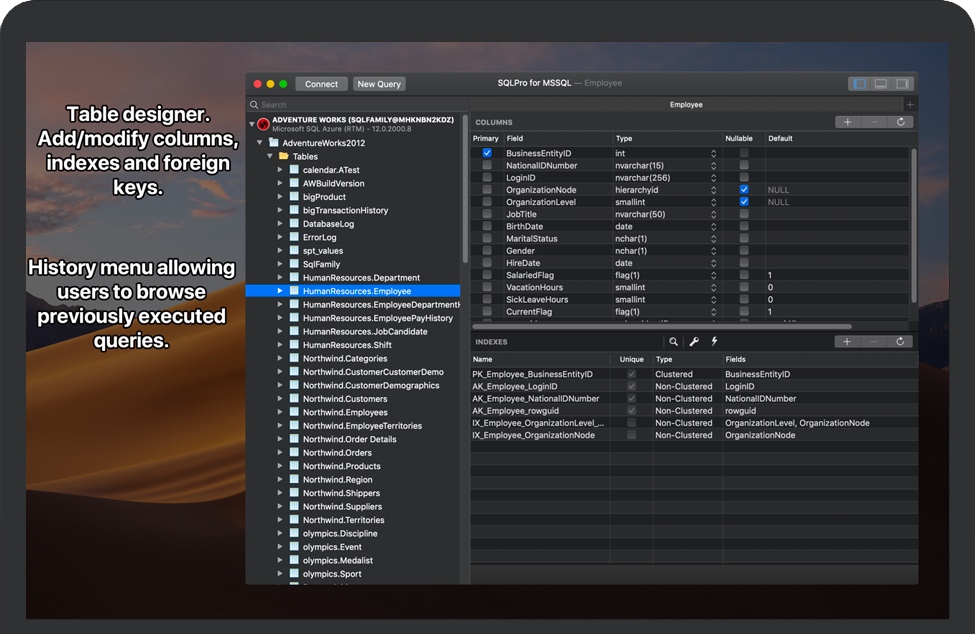Show the indexes search magnifier view
Viewport: 975px width, 634px height.
pyautogui.click(x=674, y=342)
